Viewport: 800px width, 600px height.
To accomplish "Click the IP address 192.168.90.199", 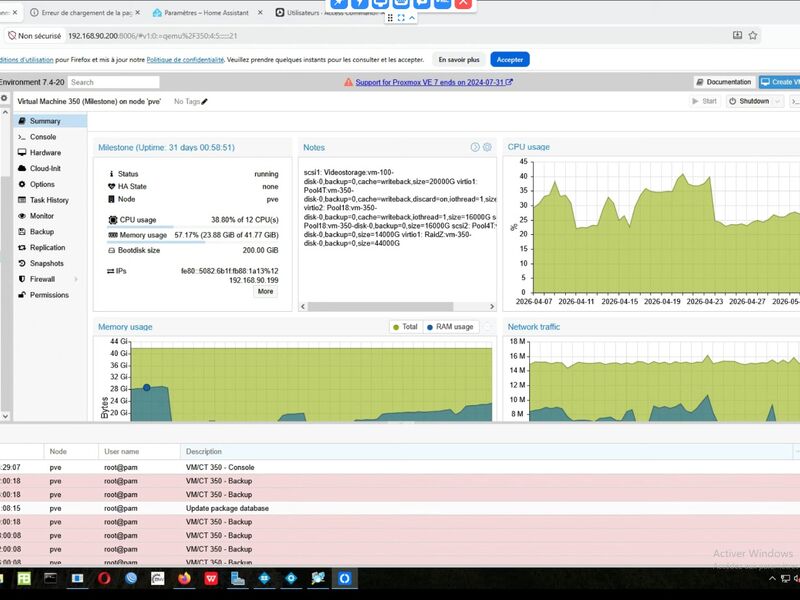I will [x=254, y=280].
